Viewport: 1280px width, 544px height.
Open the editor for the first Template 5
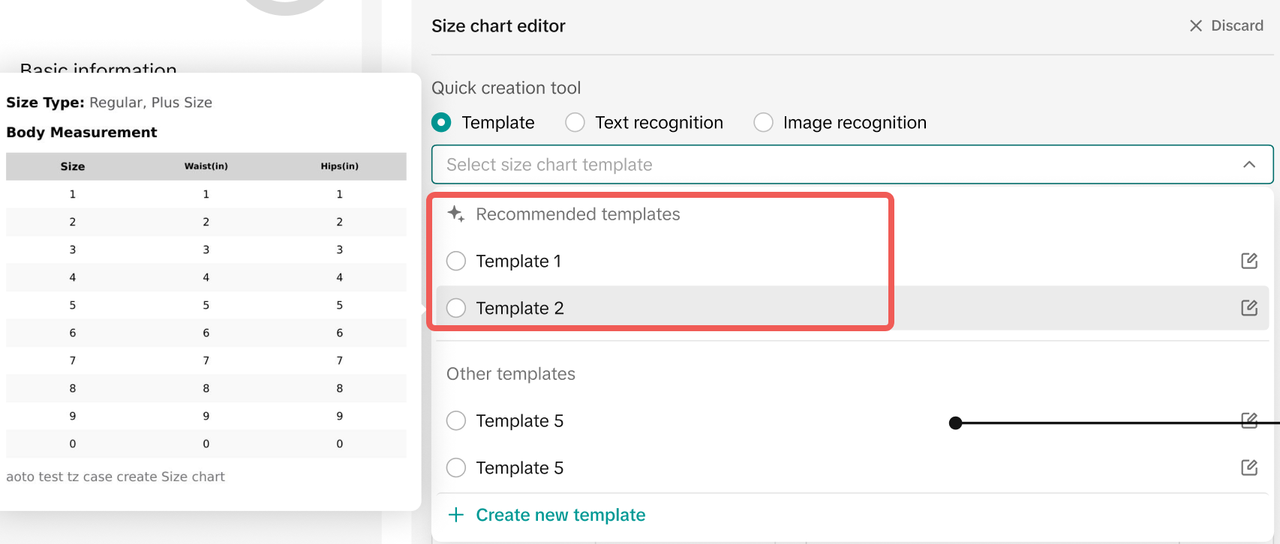tap(1249, 421)
